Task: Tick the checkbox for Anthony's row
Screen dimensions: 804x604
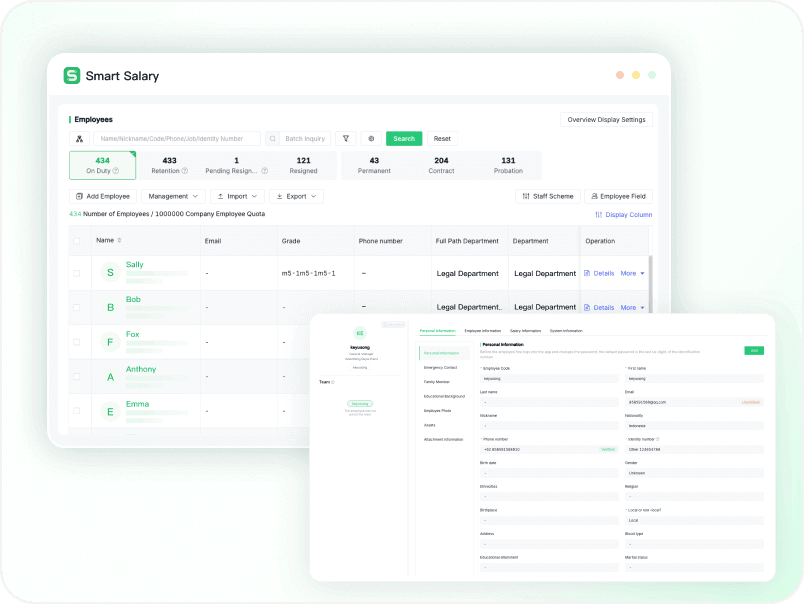Action: pos(77,376)
